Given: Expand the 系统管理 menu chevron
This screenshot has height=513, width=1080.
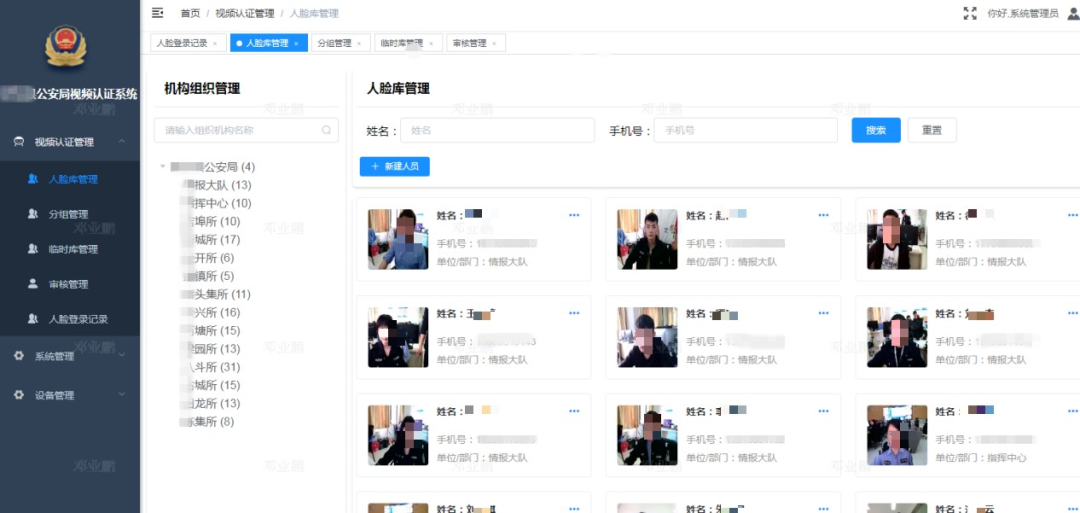Looking at the screenshot, I should coord(122,355).
